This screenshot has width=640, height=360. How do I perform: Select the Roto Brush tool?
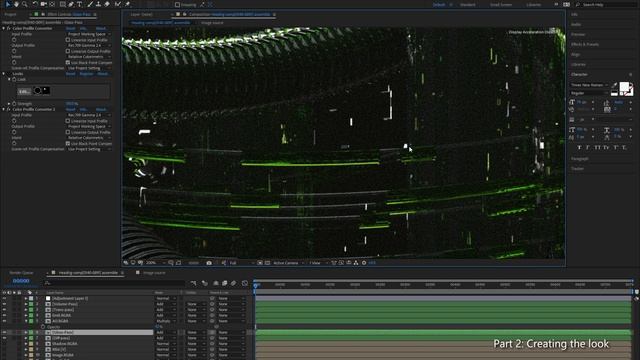(x=118, y=4)
